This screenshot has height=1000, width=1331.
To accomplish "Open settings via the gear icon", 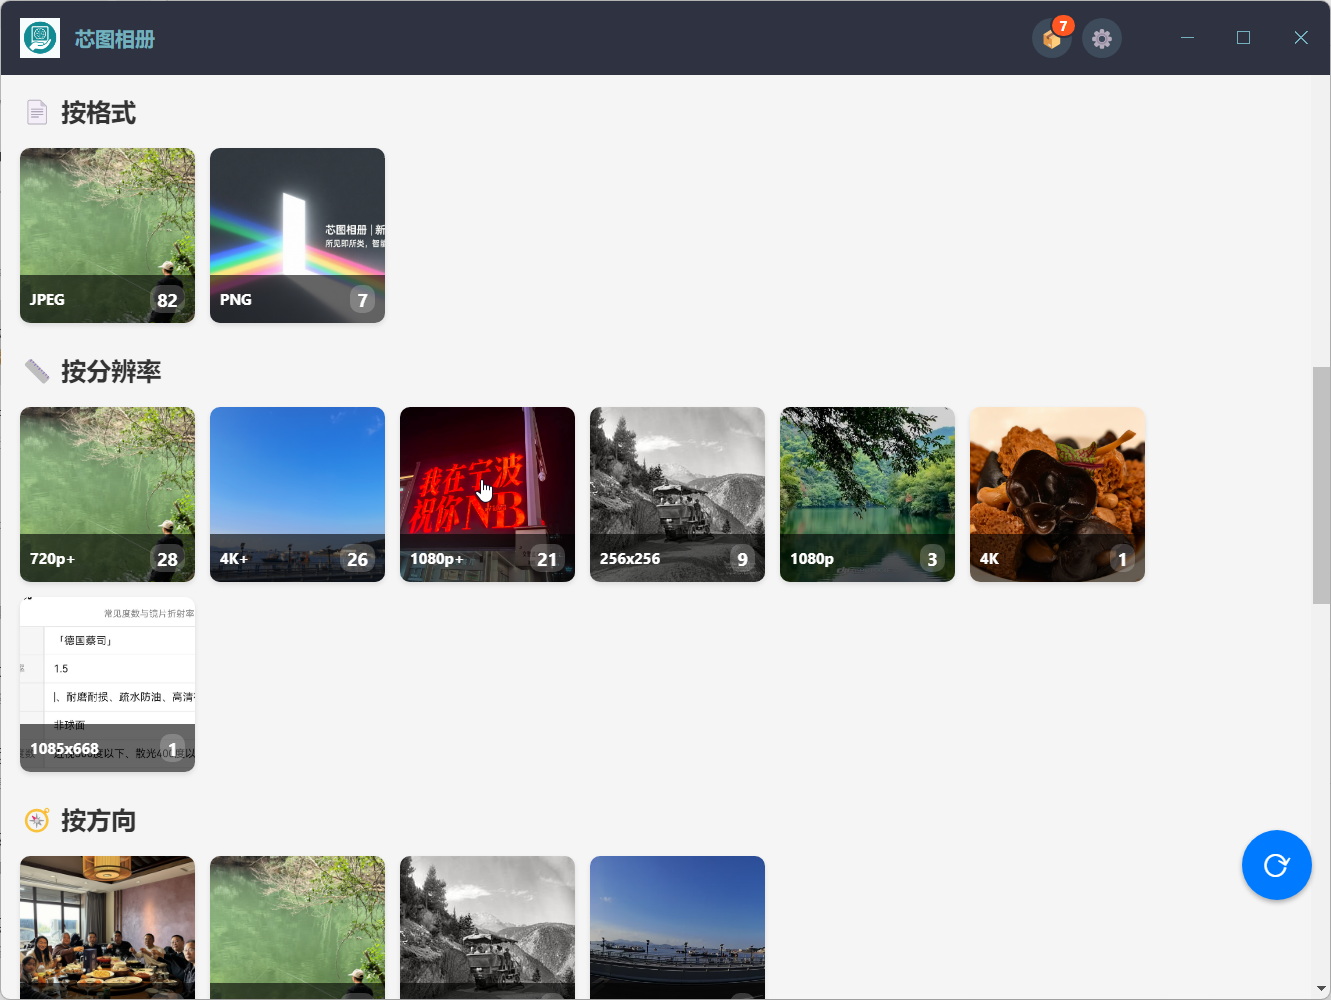I will (x=1101, y=39).
